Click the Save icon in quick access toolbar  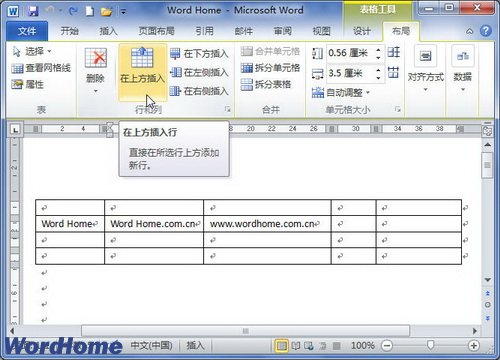point(33,11)
